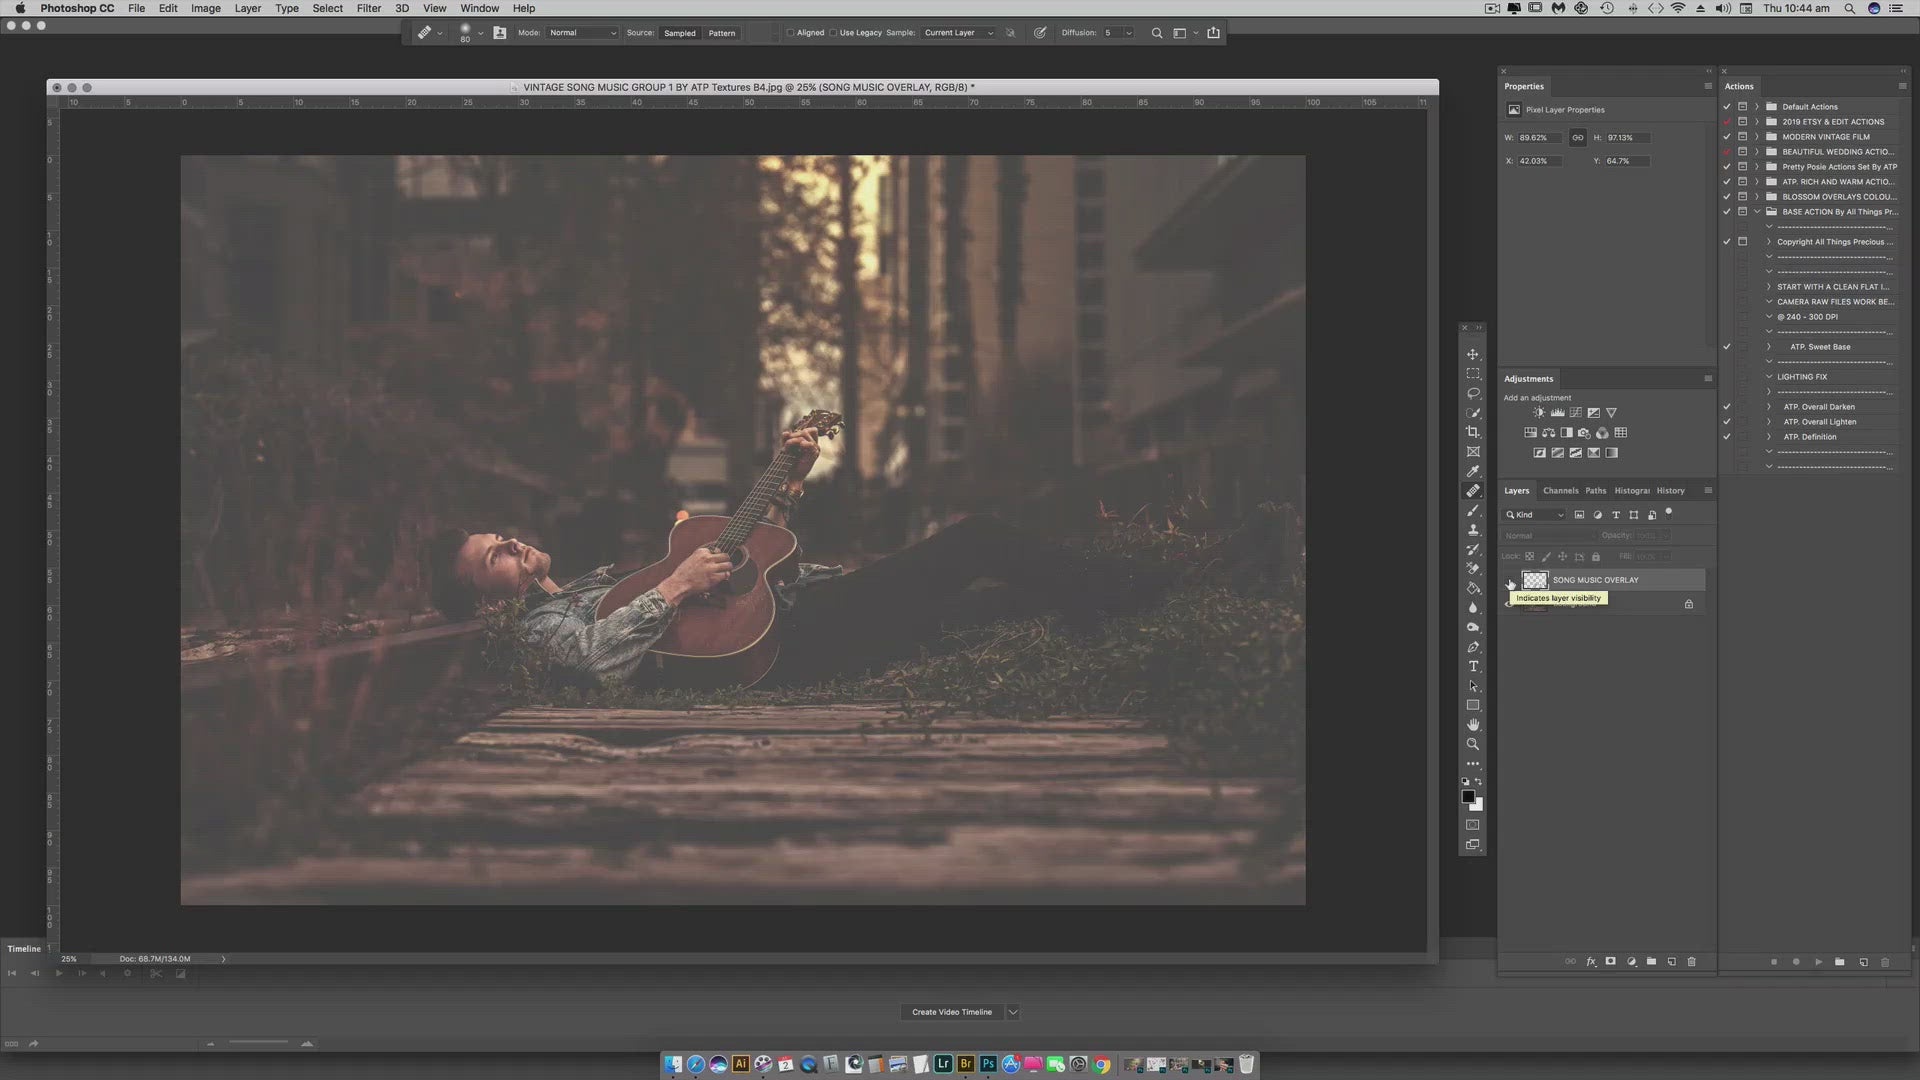Click the Create Video Timeline button
The height and width of the screenshot is (1080, 1920).
point(951,1012)
